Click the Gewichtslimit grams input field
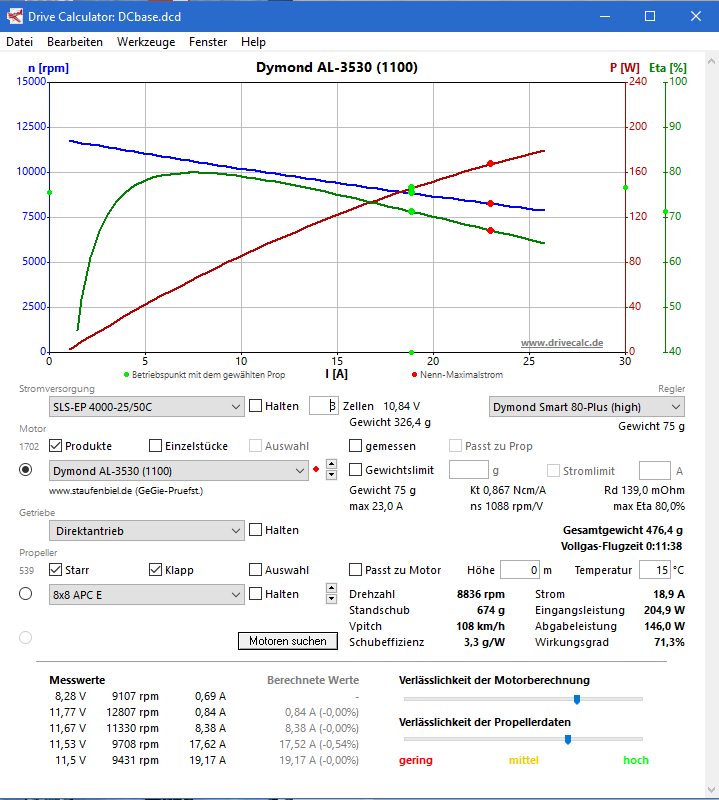 pos(468,470)
